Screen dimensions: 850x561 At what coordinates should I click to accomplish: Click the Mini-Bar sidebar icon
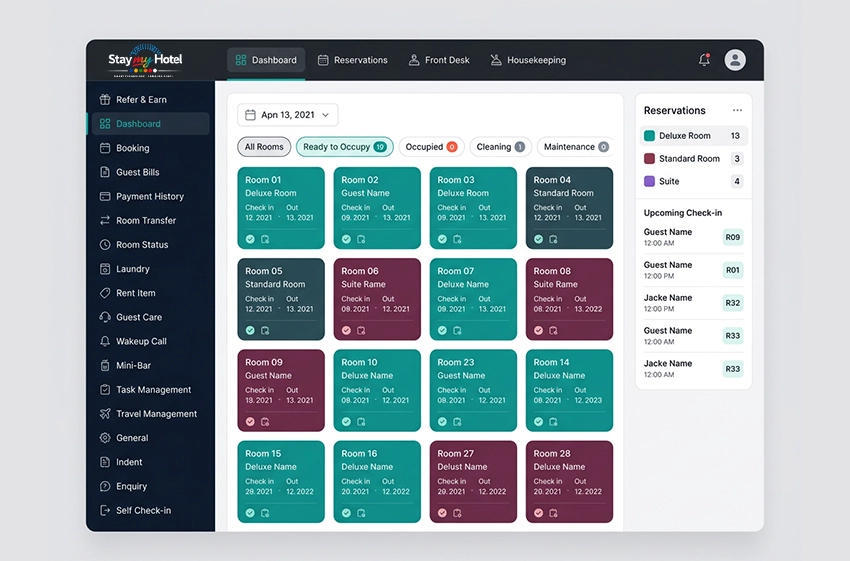(105, 365)
